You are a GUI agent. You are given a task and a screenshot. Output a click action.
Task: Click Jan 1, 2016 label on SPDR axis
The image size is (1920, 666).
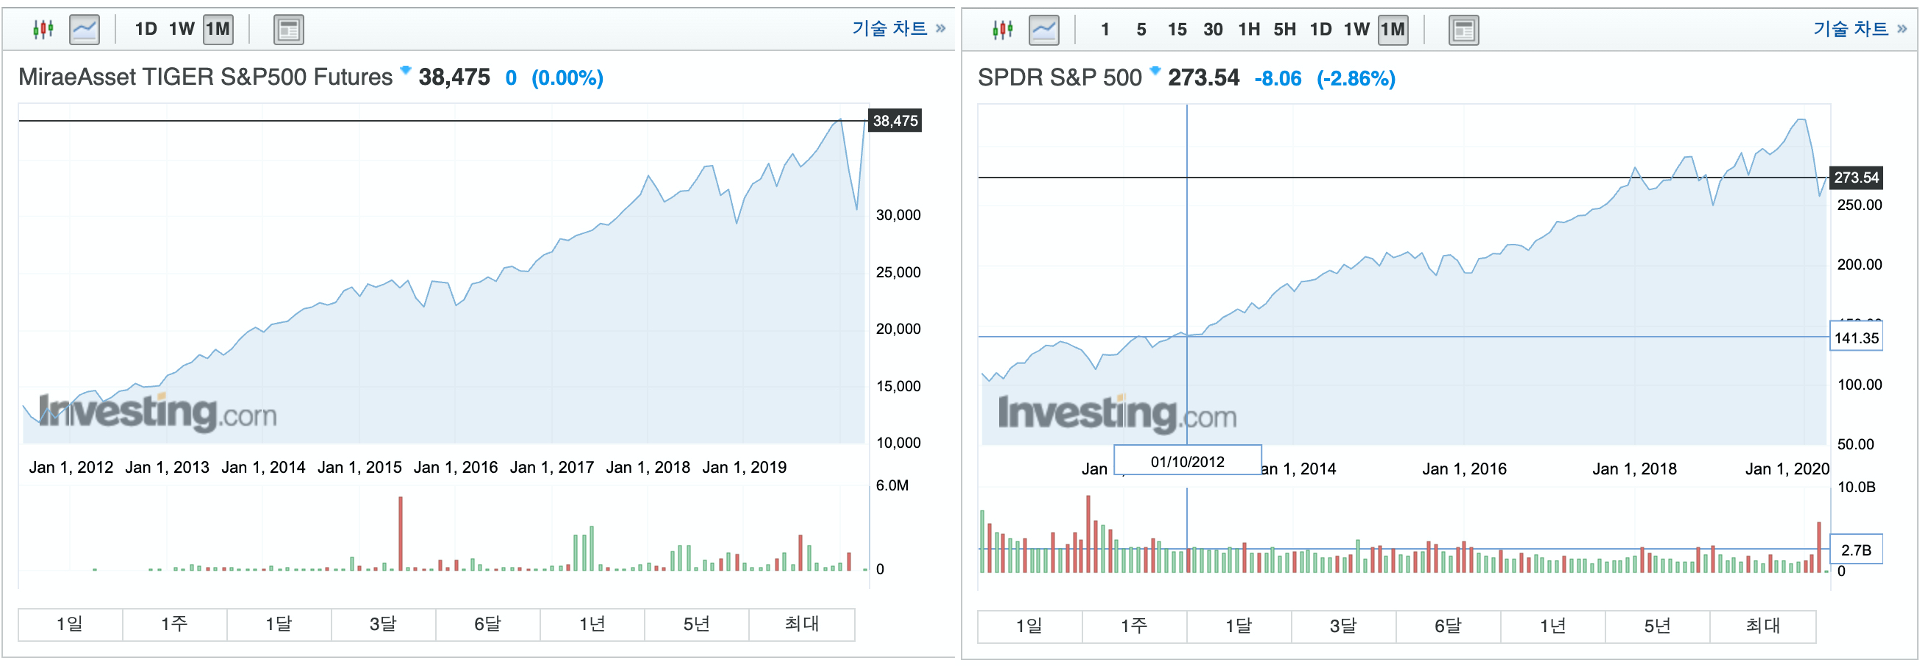(1464, 469)
